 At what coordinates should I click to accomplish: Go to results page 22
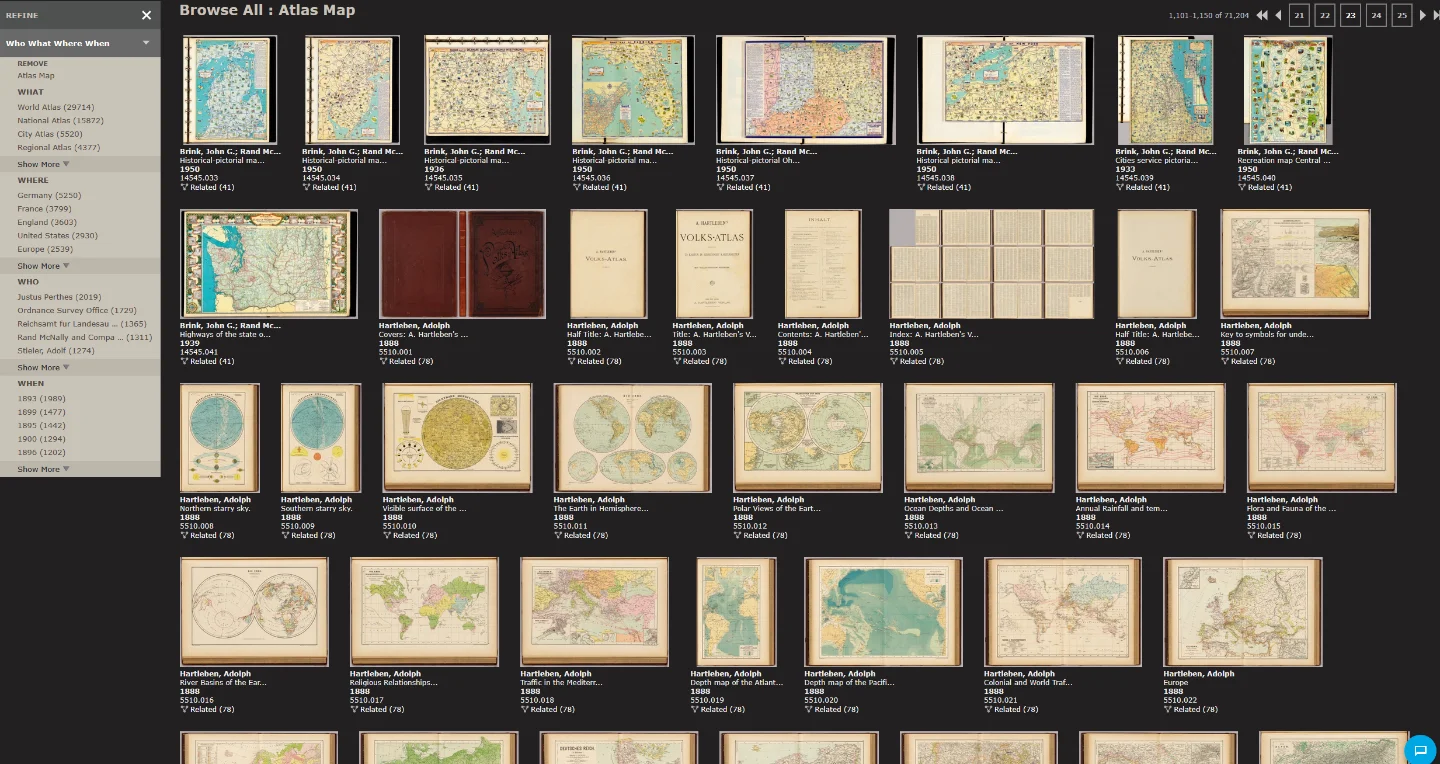click(1325, 15)
